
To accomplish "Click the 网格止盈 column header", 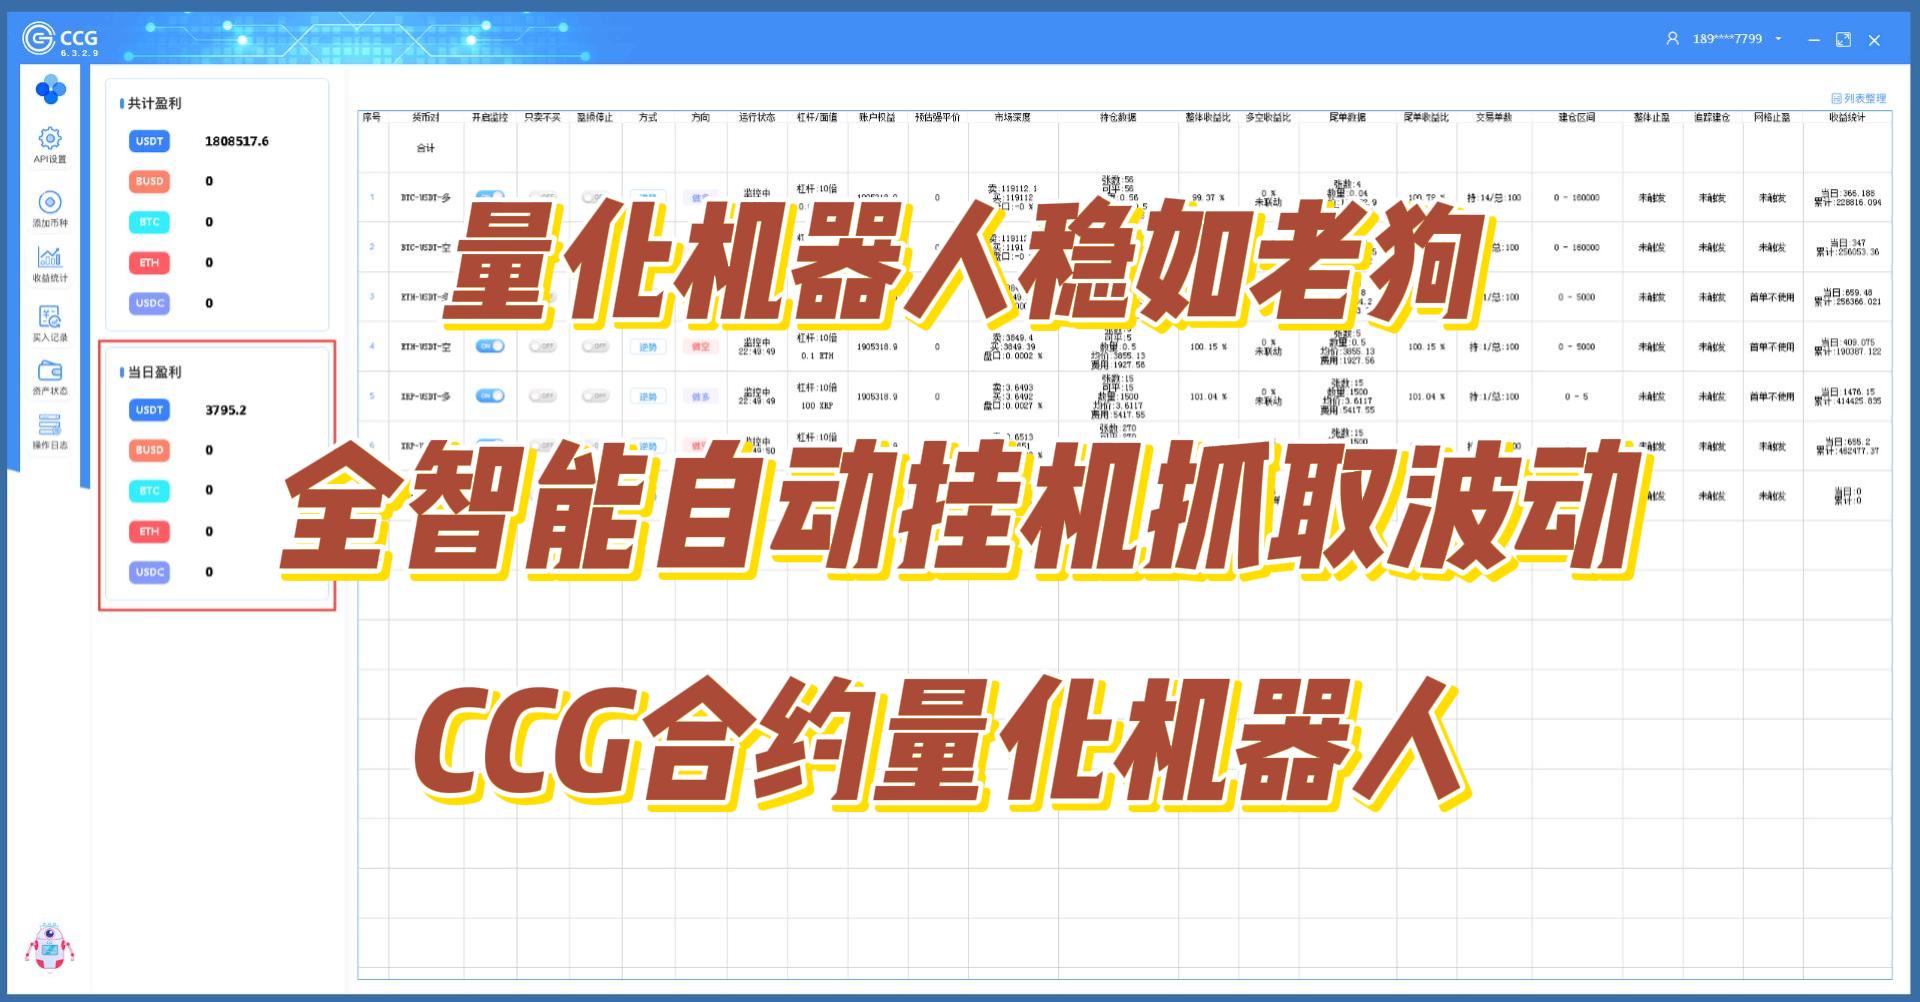I will click(x=1772, y=117).
